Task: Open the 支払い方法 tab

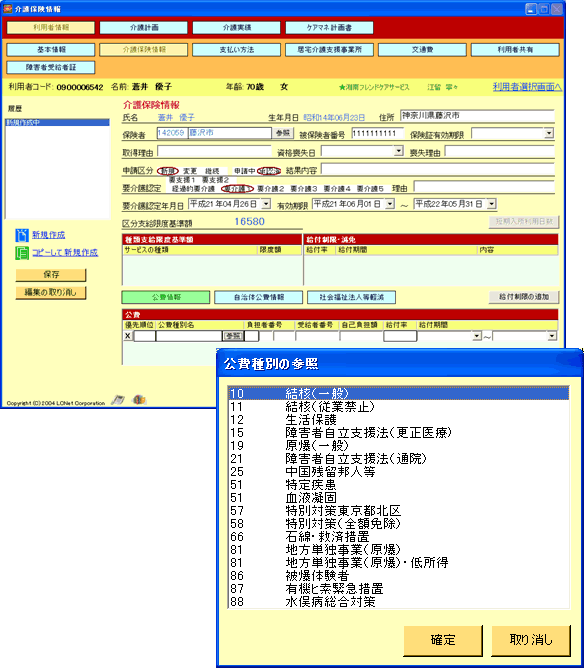Action: (x=236, y=50)
